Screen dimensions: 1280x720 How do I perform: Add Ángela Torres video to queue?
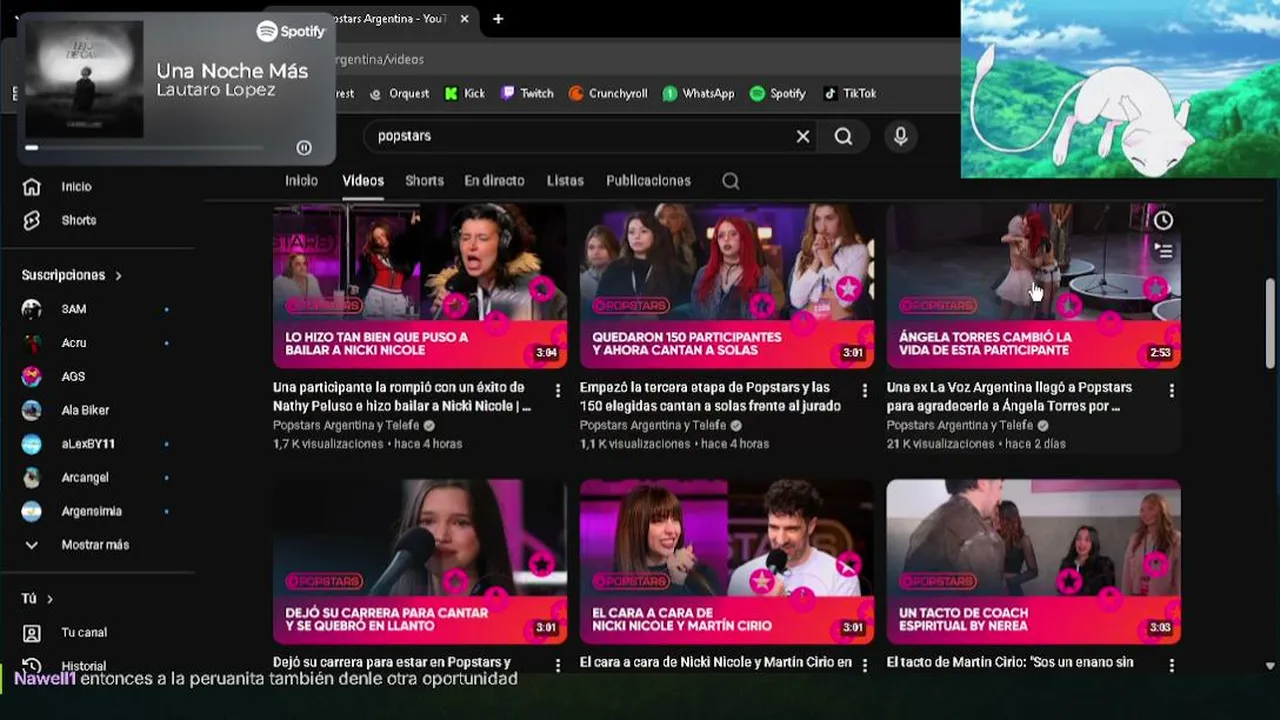click(x=1163, y=251)
